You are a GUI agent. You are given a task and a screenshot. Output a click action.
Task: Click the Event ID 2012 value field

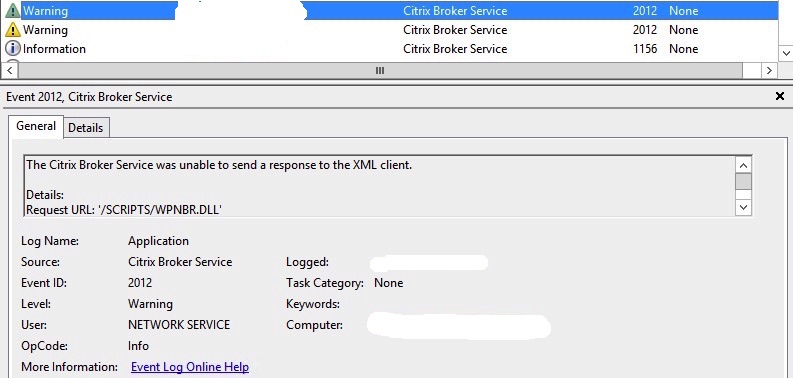coord(140,283)
